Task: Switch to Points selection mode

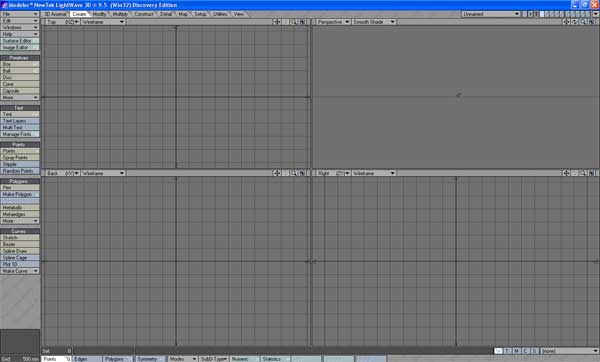Action: click(x=56, y=359)
